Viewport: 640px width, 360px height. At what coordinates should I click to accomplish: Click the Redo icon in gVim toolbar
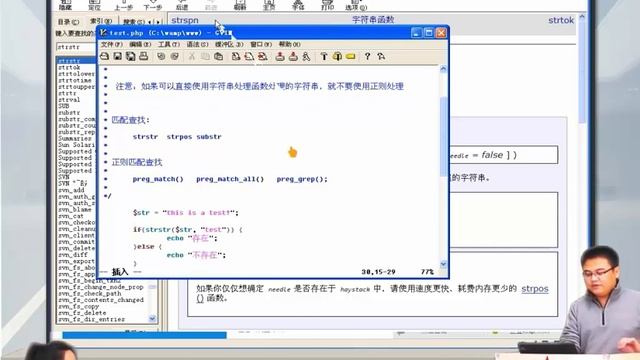click(175, 56)
